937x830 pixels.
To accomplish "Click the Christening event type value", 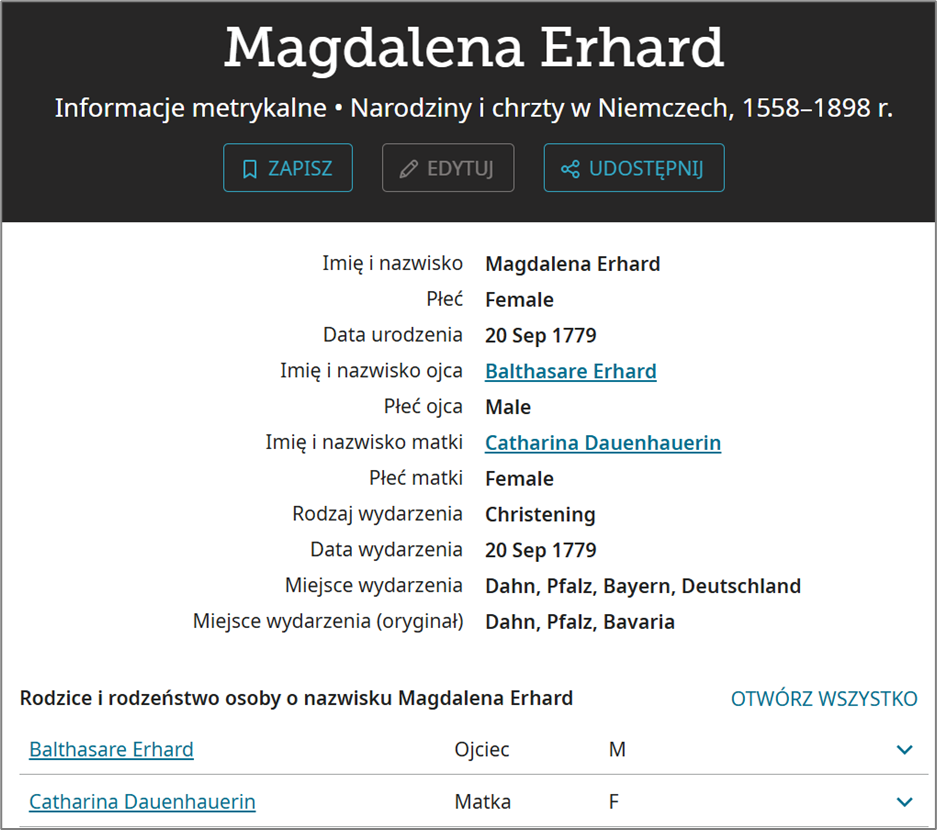I will click(x=540, y=514).
